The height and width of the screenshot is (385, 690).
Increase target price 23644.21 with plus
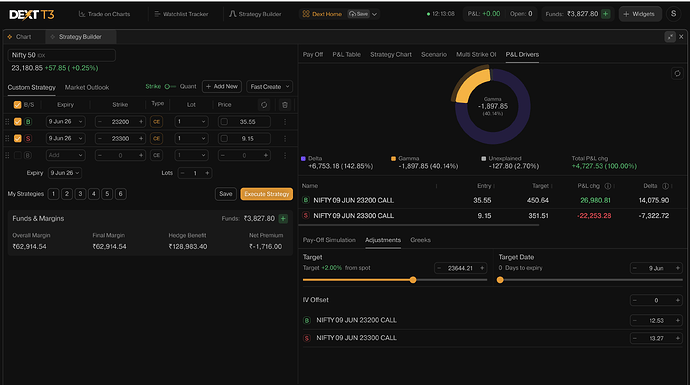[482, 268]
